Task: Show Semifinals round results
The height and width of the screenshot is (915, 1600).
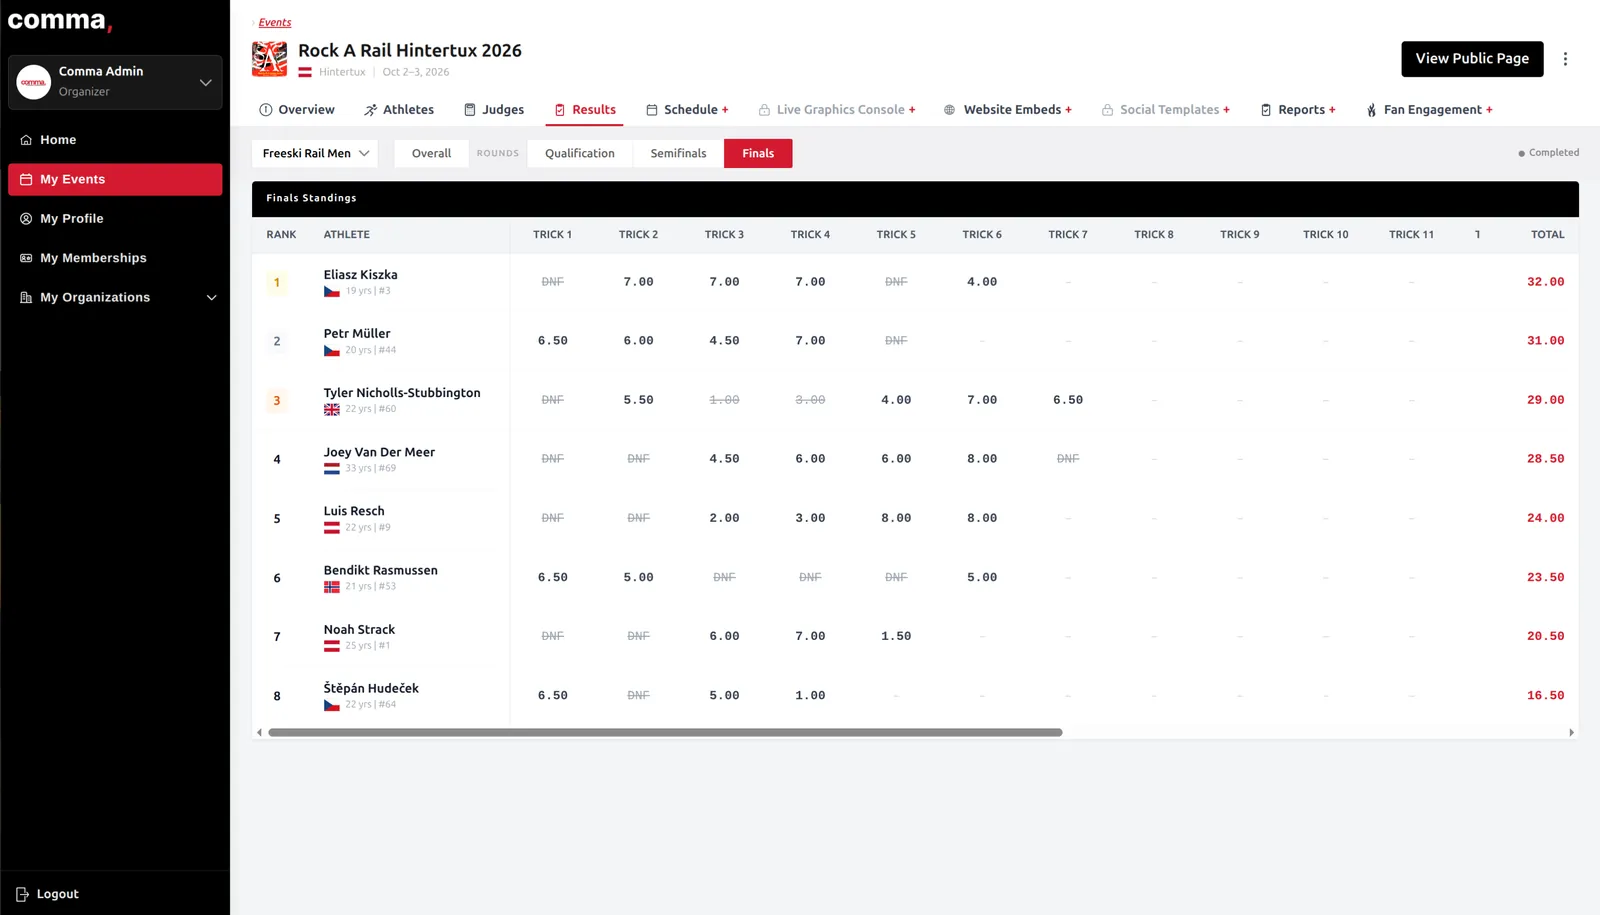Action: [x=678, y=153]
